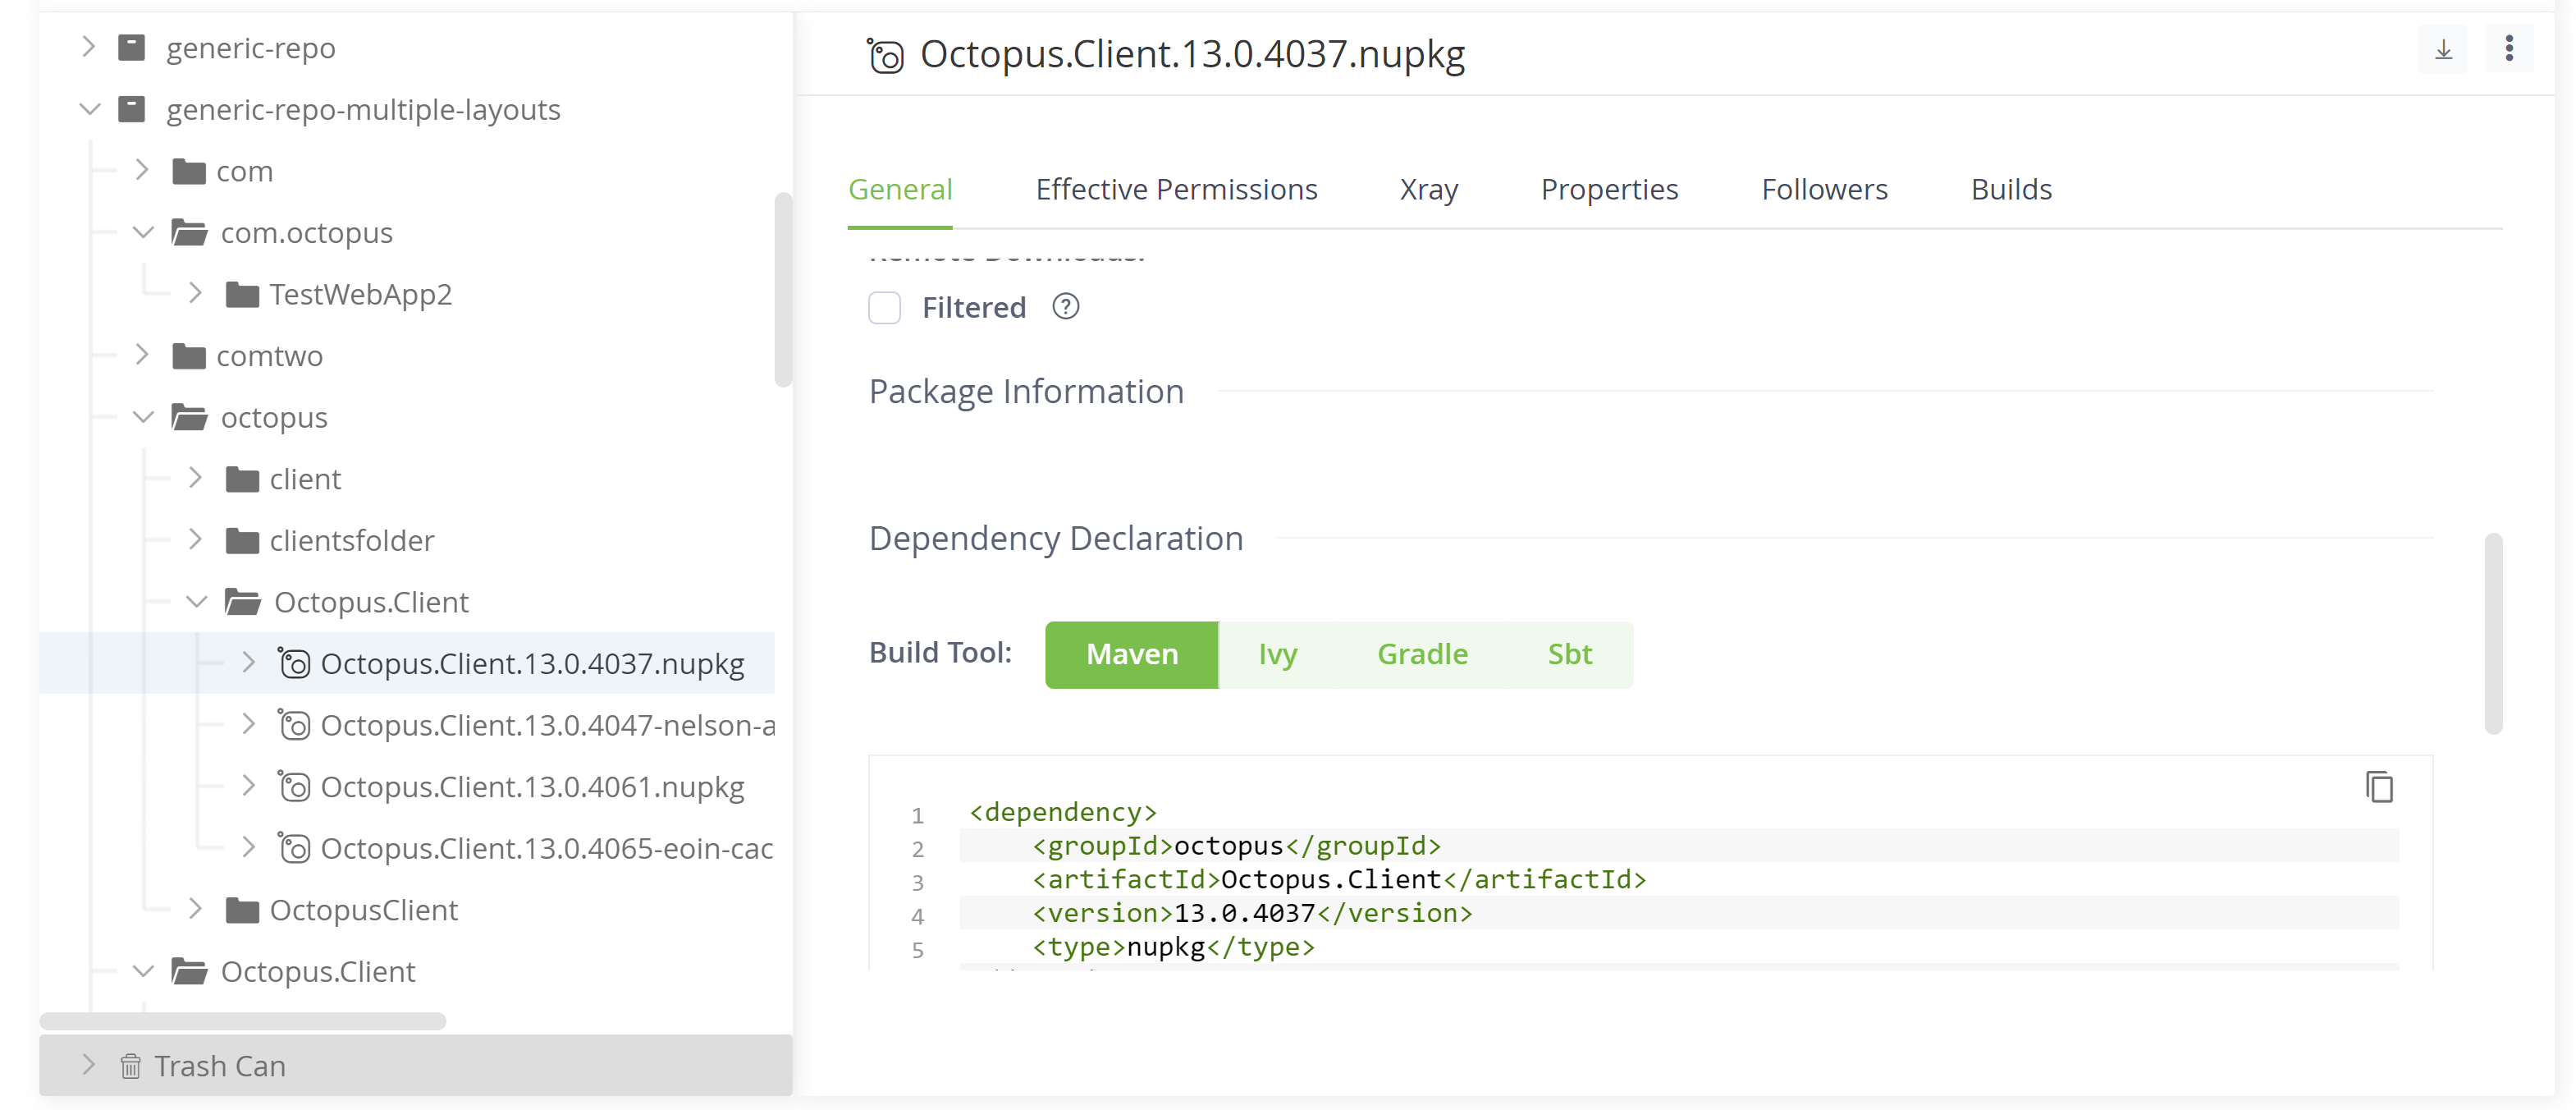The width and height of the screenshot is (2576, 1110).
Task: Click the tree's horizontal scrollbar
Action: tap(243, 1021)
